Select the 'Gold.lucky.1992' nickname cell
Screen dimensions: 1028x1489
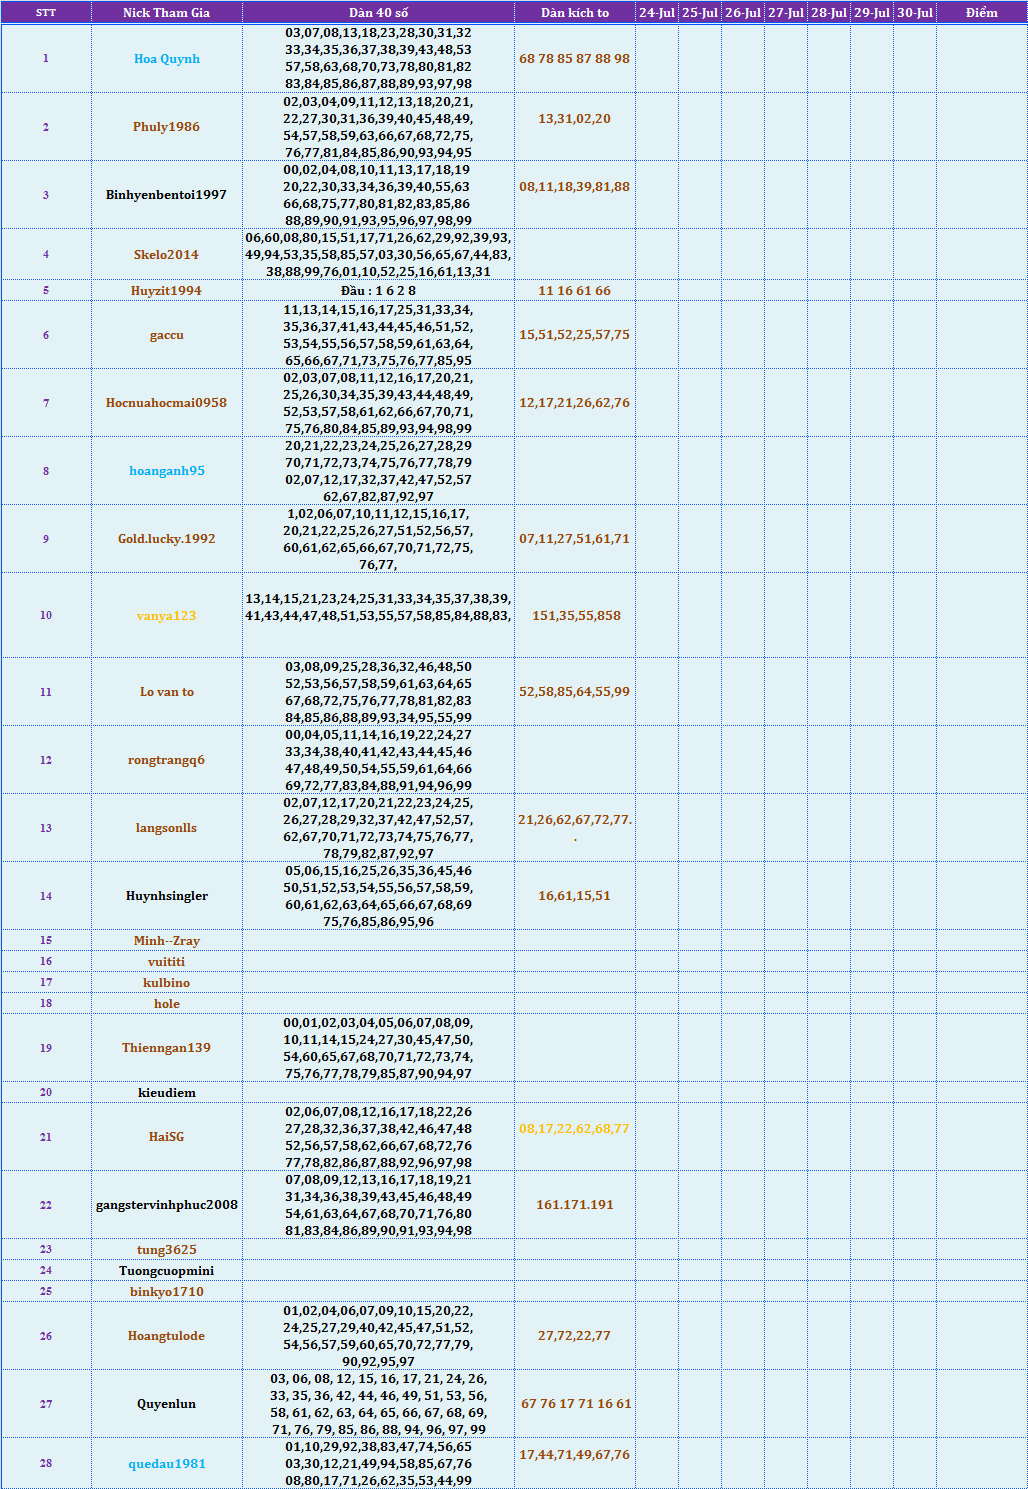[x=167, y=539]
